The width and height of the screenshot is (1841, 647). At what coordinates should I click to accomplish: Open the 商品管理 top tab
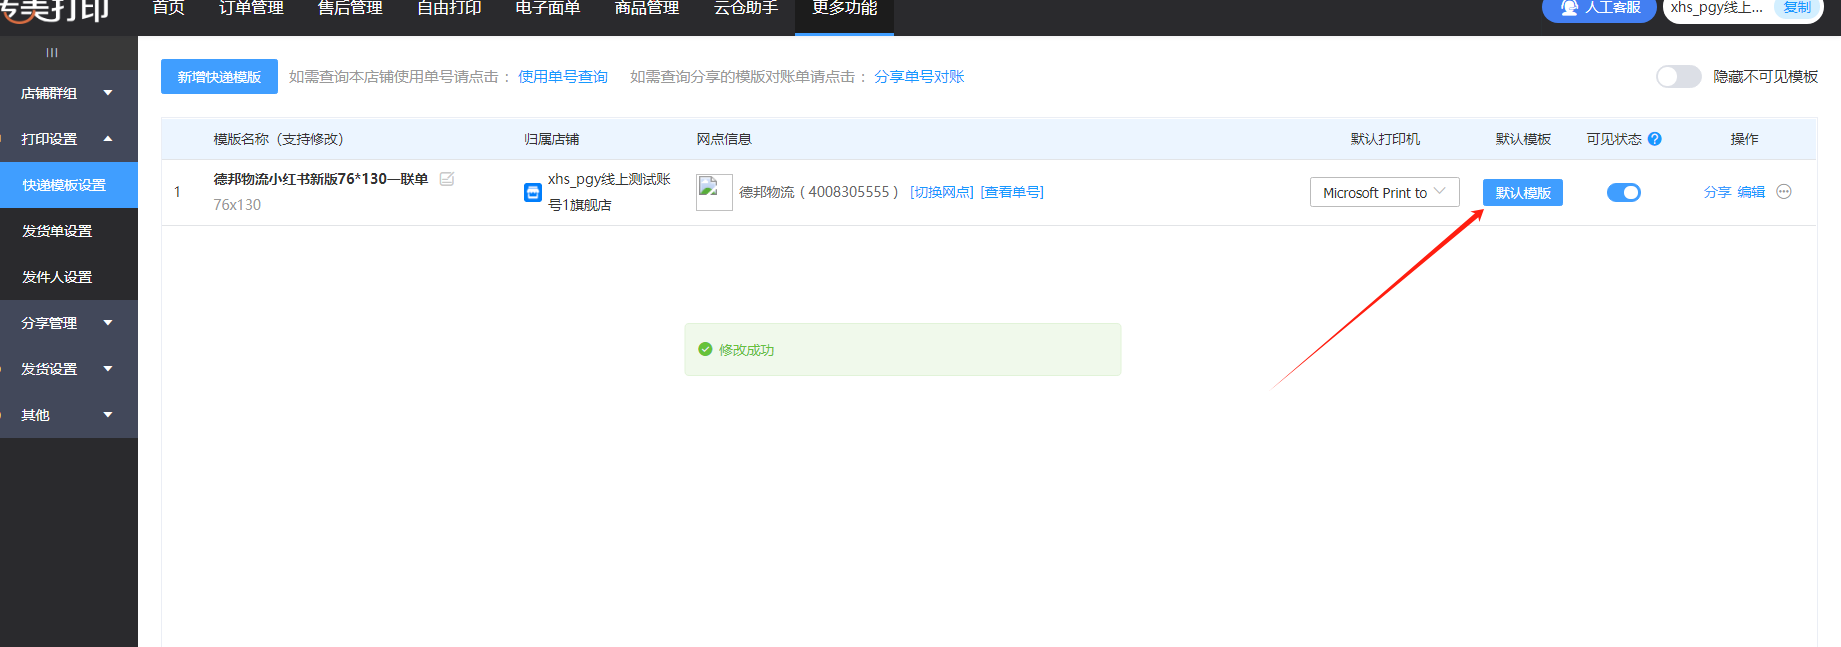647,9
